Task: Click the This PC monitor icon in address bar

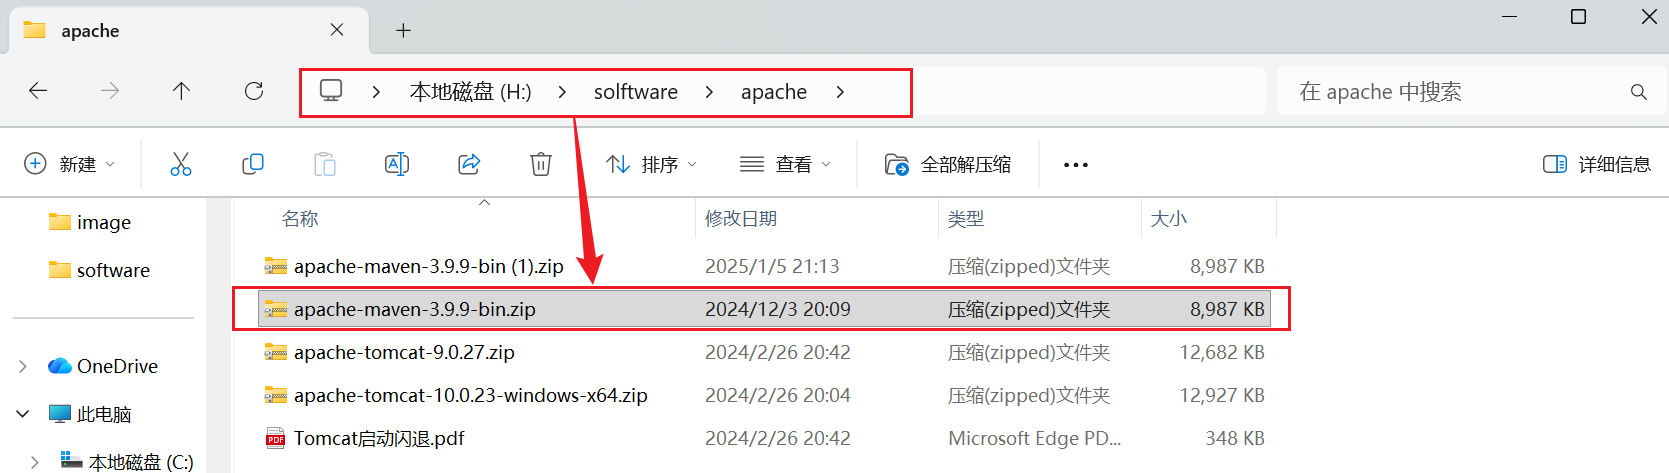Action: pyautogui.click(x=331, y=91)
